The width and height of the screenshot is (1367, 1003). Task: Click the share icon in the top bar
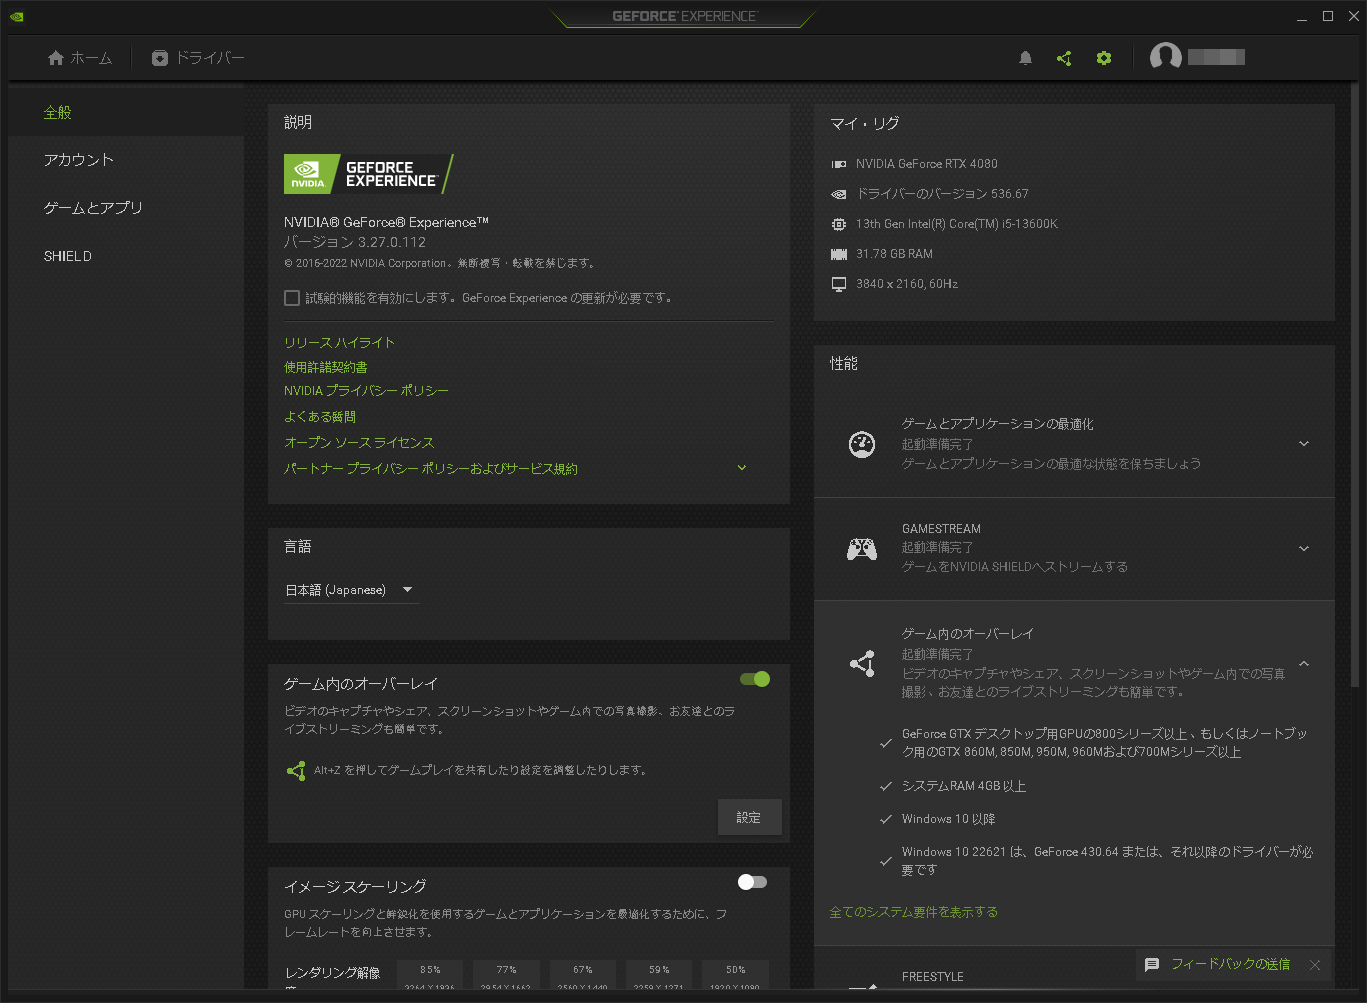click(1064, 58)
